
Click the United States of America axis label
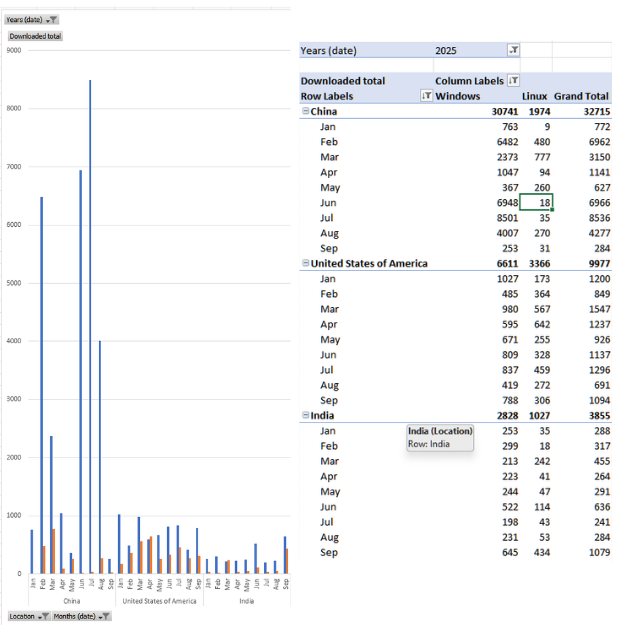pos(159,601)
